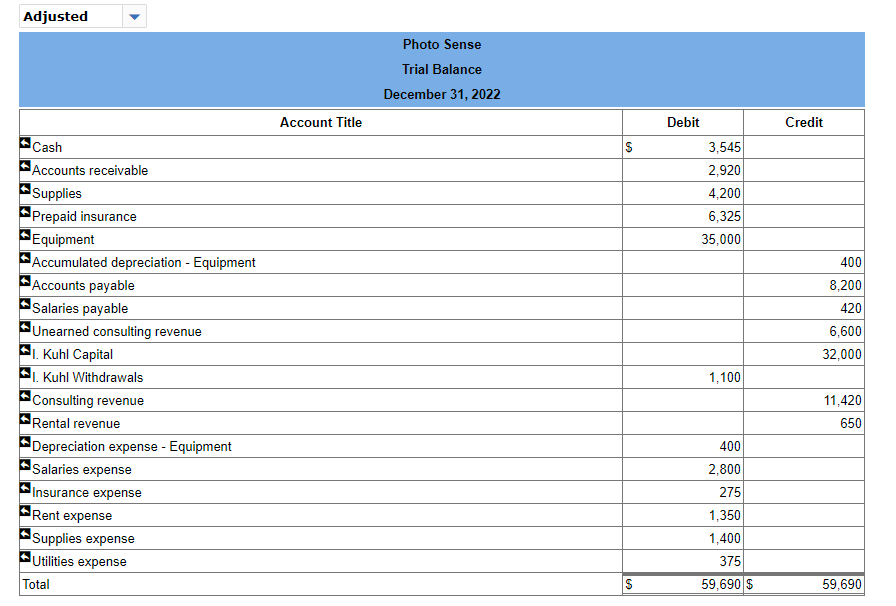Click the dropdown arrow beside Adjusted
Screen dimensions: 896x606
(x=134, y=16)
